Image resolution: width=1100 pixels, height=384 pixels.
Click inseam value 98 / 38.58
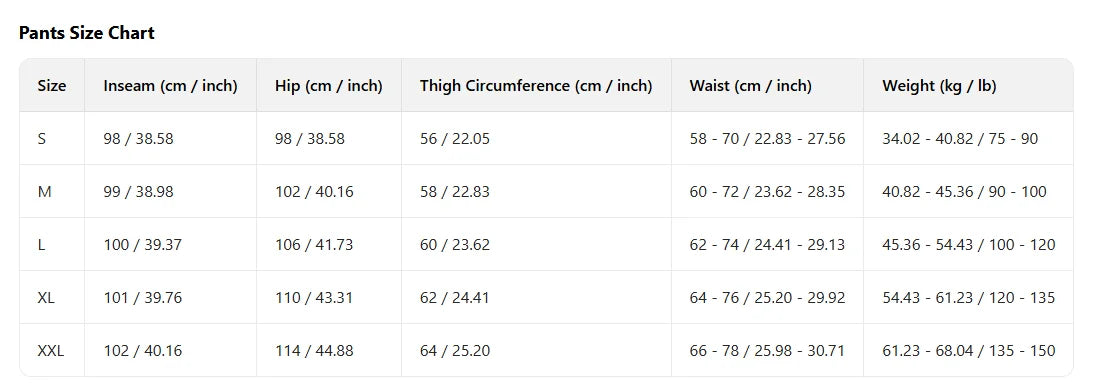coord(138,139)
